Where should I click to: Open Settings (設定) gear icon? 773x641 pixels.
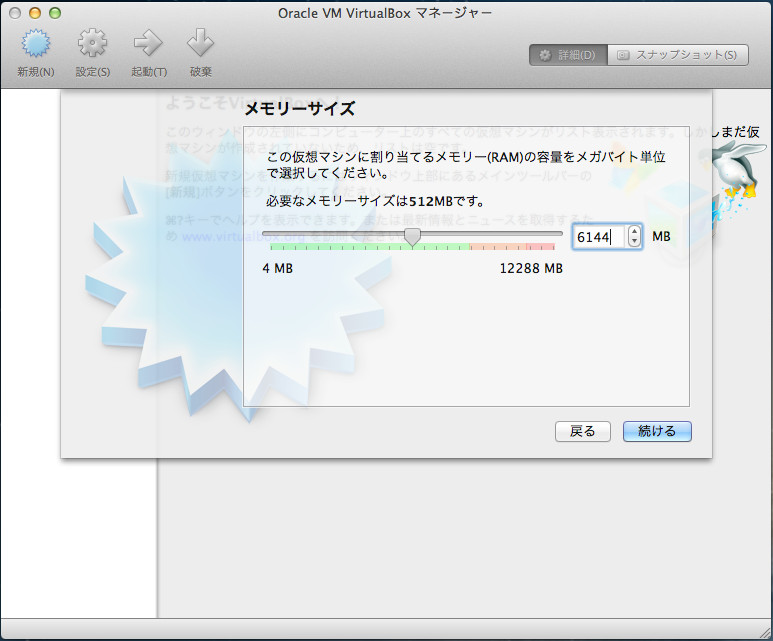92,44
